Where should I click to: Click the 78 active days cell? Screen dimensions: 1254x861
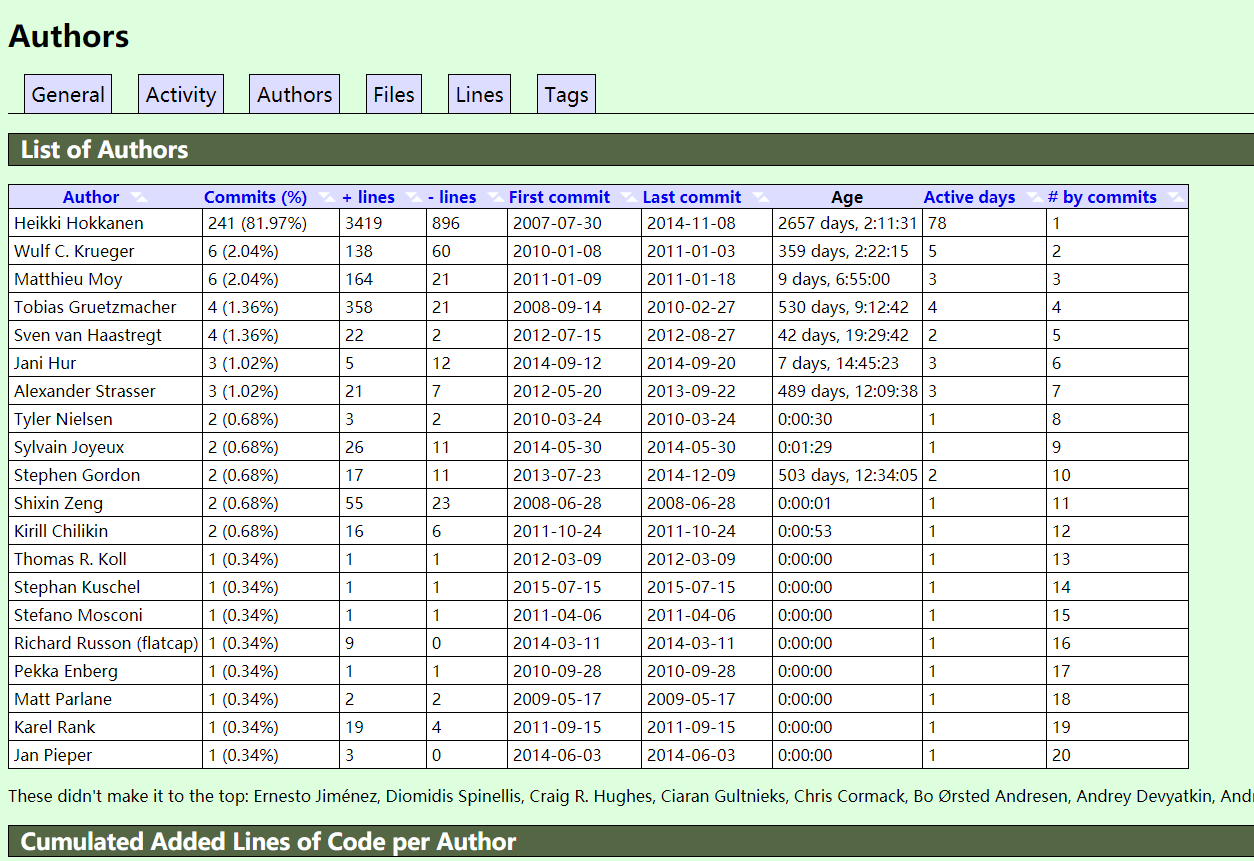[x=984, y=223]
